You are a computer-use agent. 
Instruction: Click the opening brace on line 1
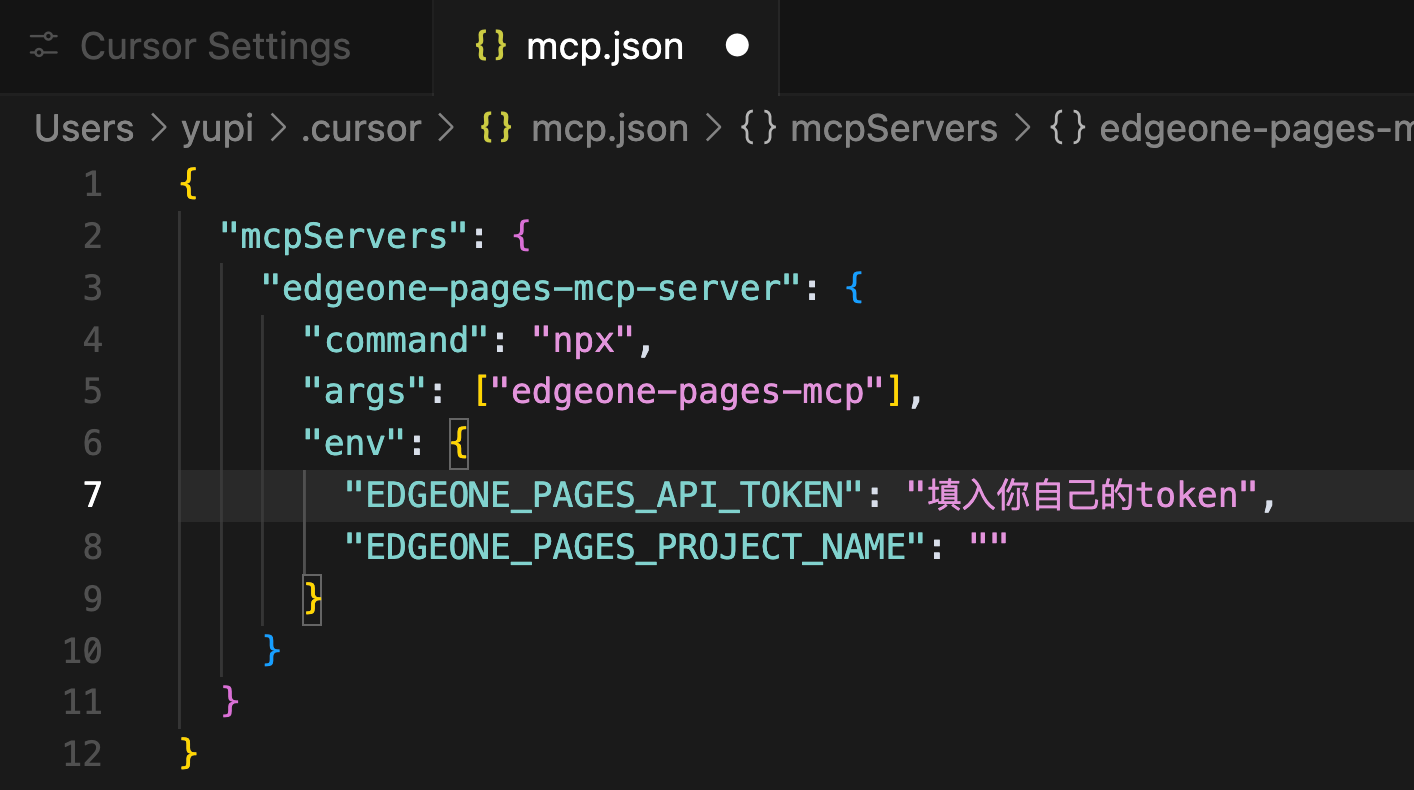(x=188, y=184)
